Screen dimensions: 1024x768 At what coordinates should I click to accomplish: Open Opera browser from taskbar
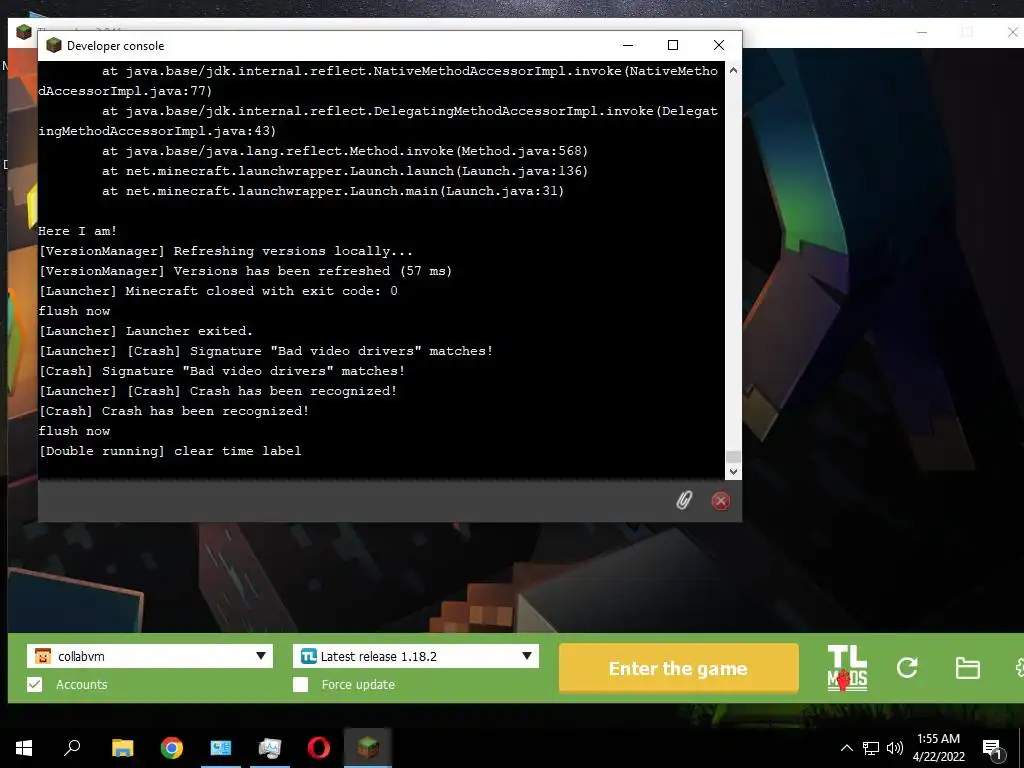tap(319, 748)
